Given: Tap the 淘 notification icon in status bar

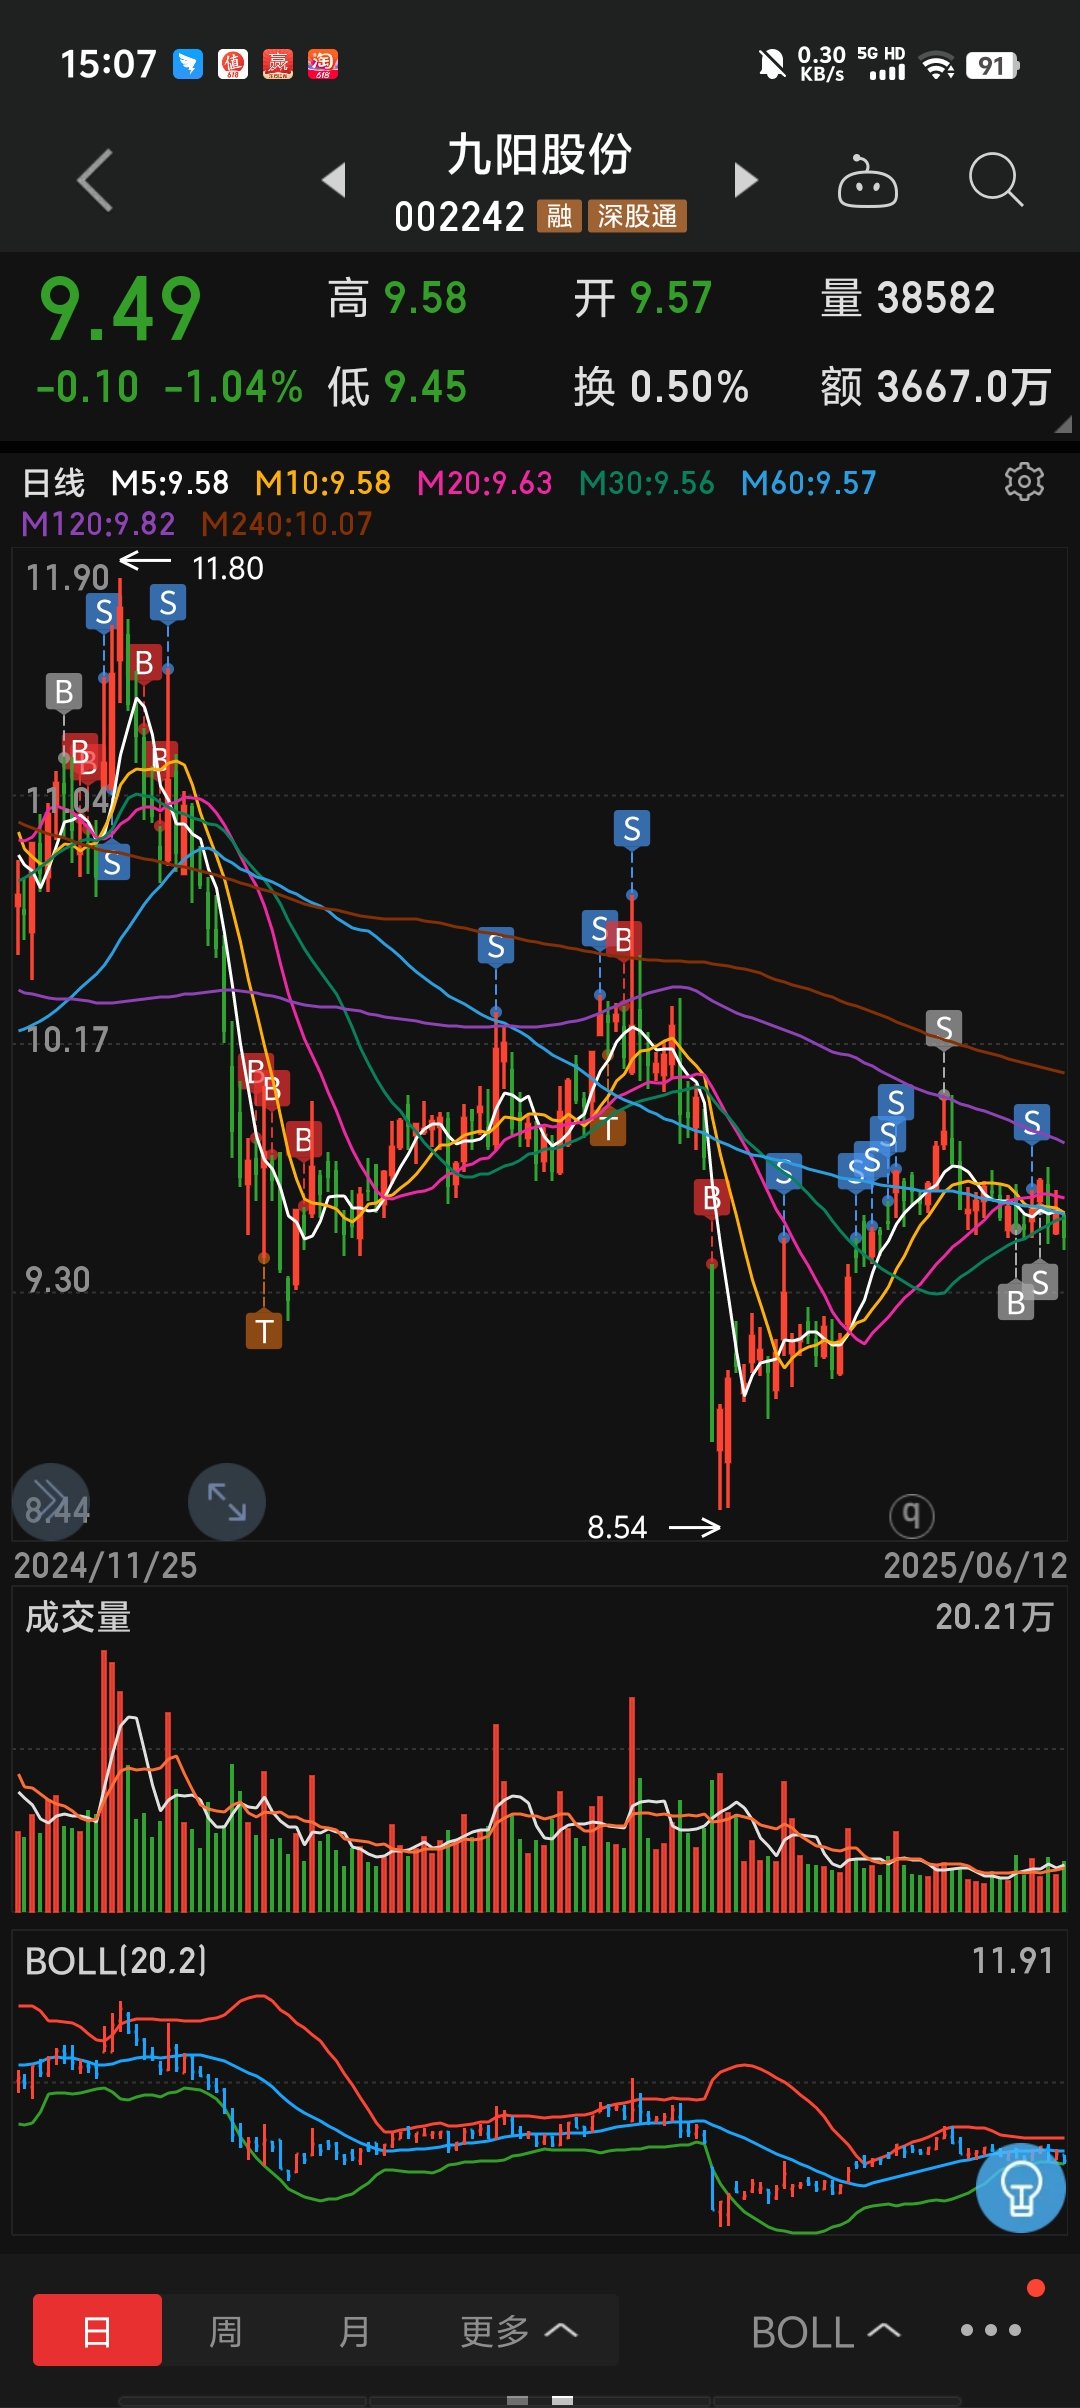Looking at the screenshot, I should click(x=323, y=64).
